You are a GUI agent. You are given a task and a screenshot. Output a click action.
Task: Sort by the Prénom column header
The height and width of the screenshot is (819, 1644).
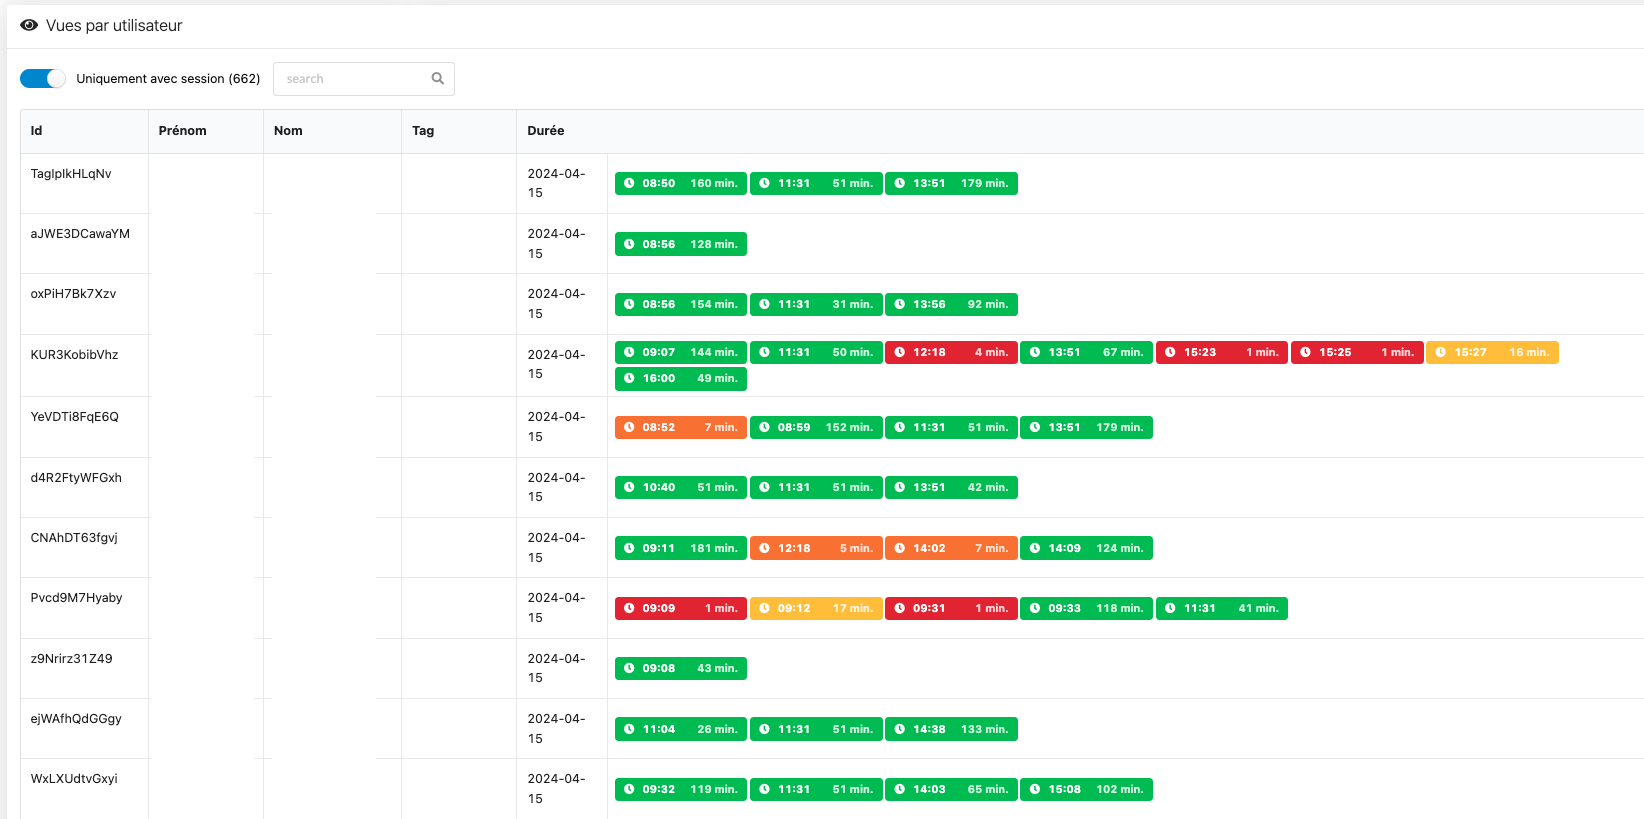[182, 131]
